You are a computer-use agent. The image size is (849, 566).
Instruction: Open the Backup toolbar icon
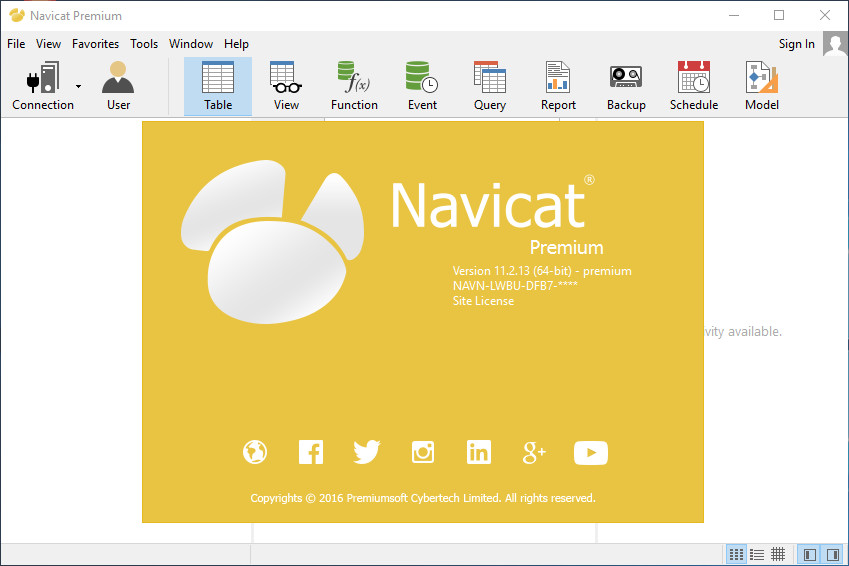pyautogui.click(x=626, y=87)
